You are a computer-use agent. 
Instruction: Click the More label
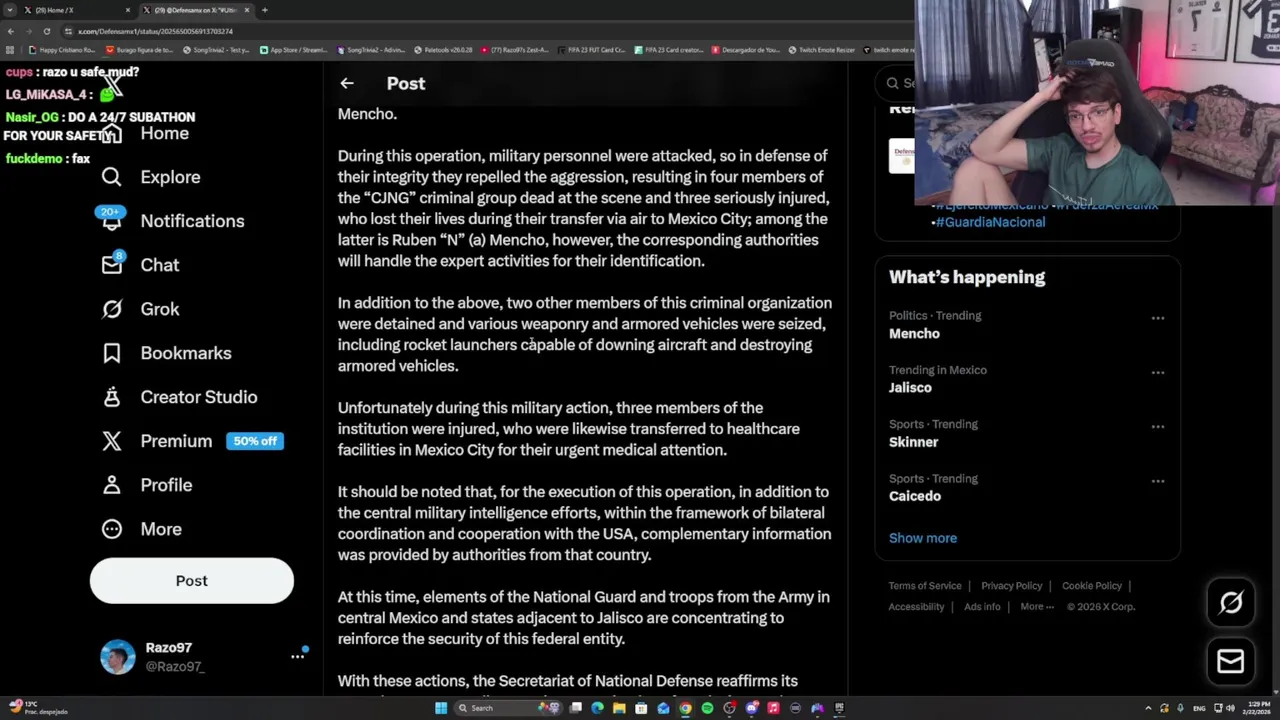click(x=161, y=529)
